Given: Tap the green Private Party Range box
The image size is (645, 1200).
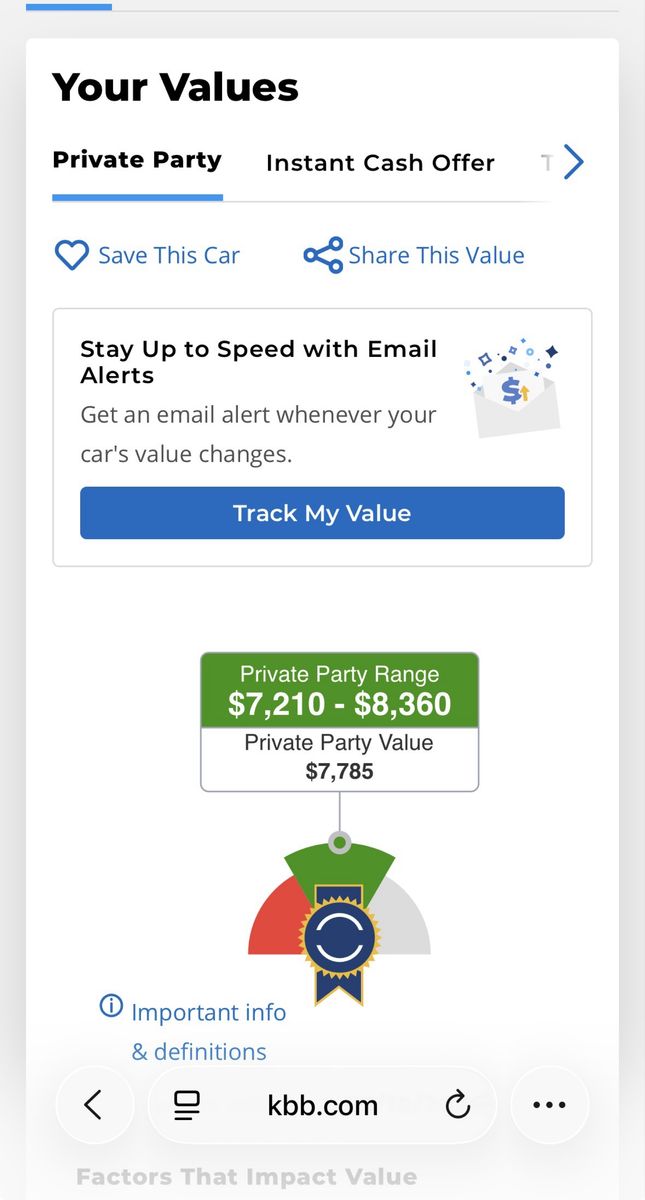Looking at the screenshot, I should coord(339,690).
